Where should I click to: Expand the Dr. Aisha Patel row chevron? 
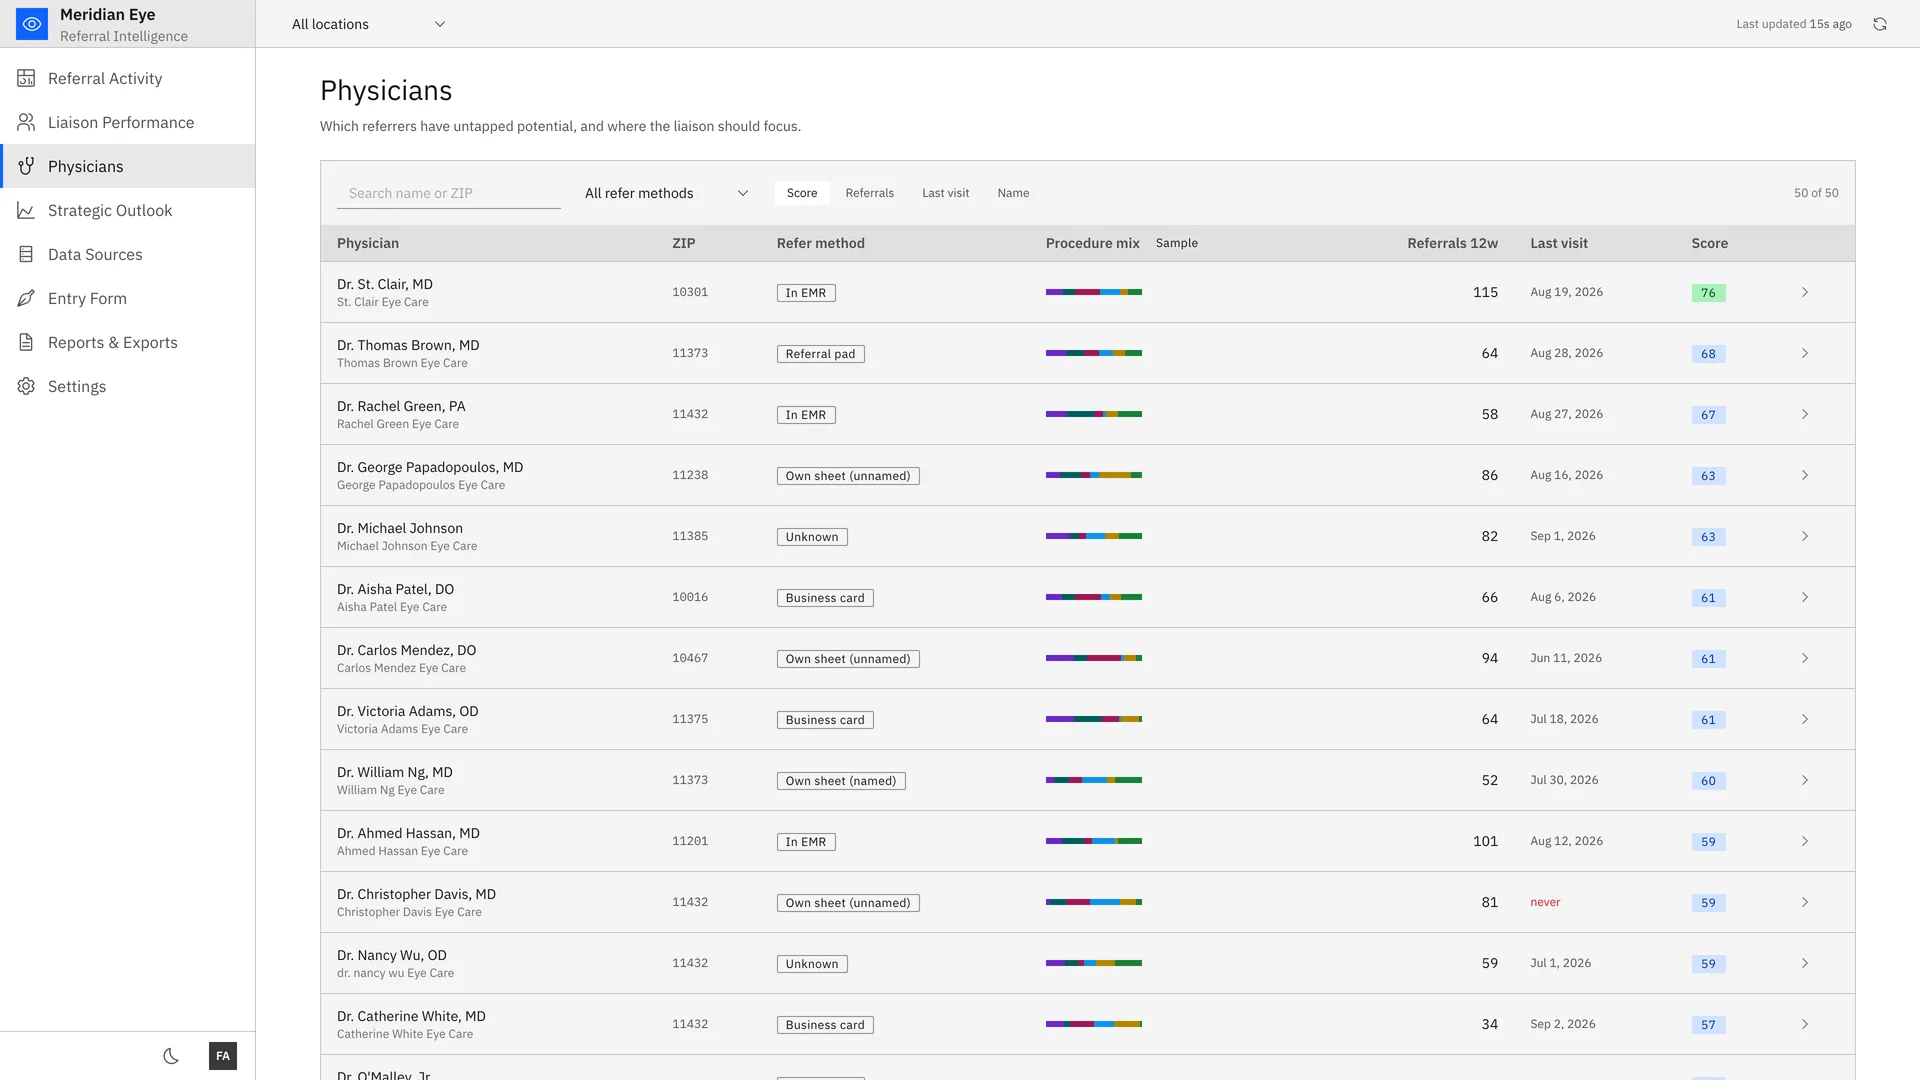pyautogui.click(x=1805, y=598)
